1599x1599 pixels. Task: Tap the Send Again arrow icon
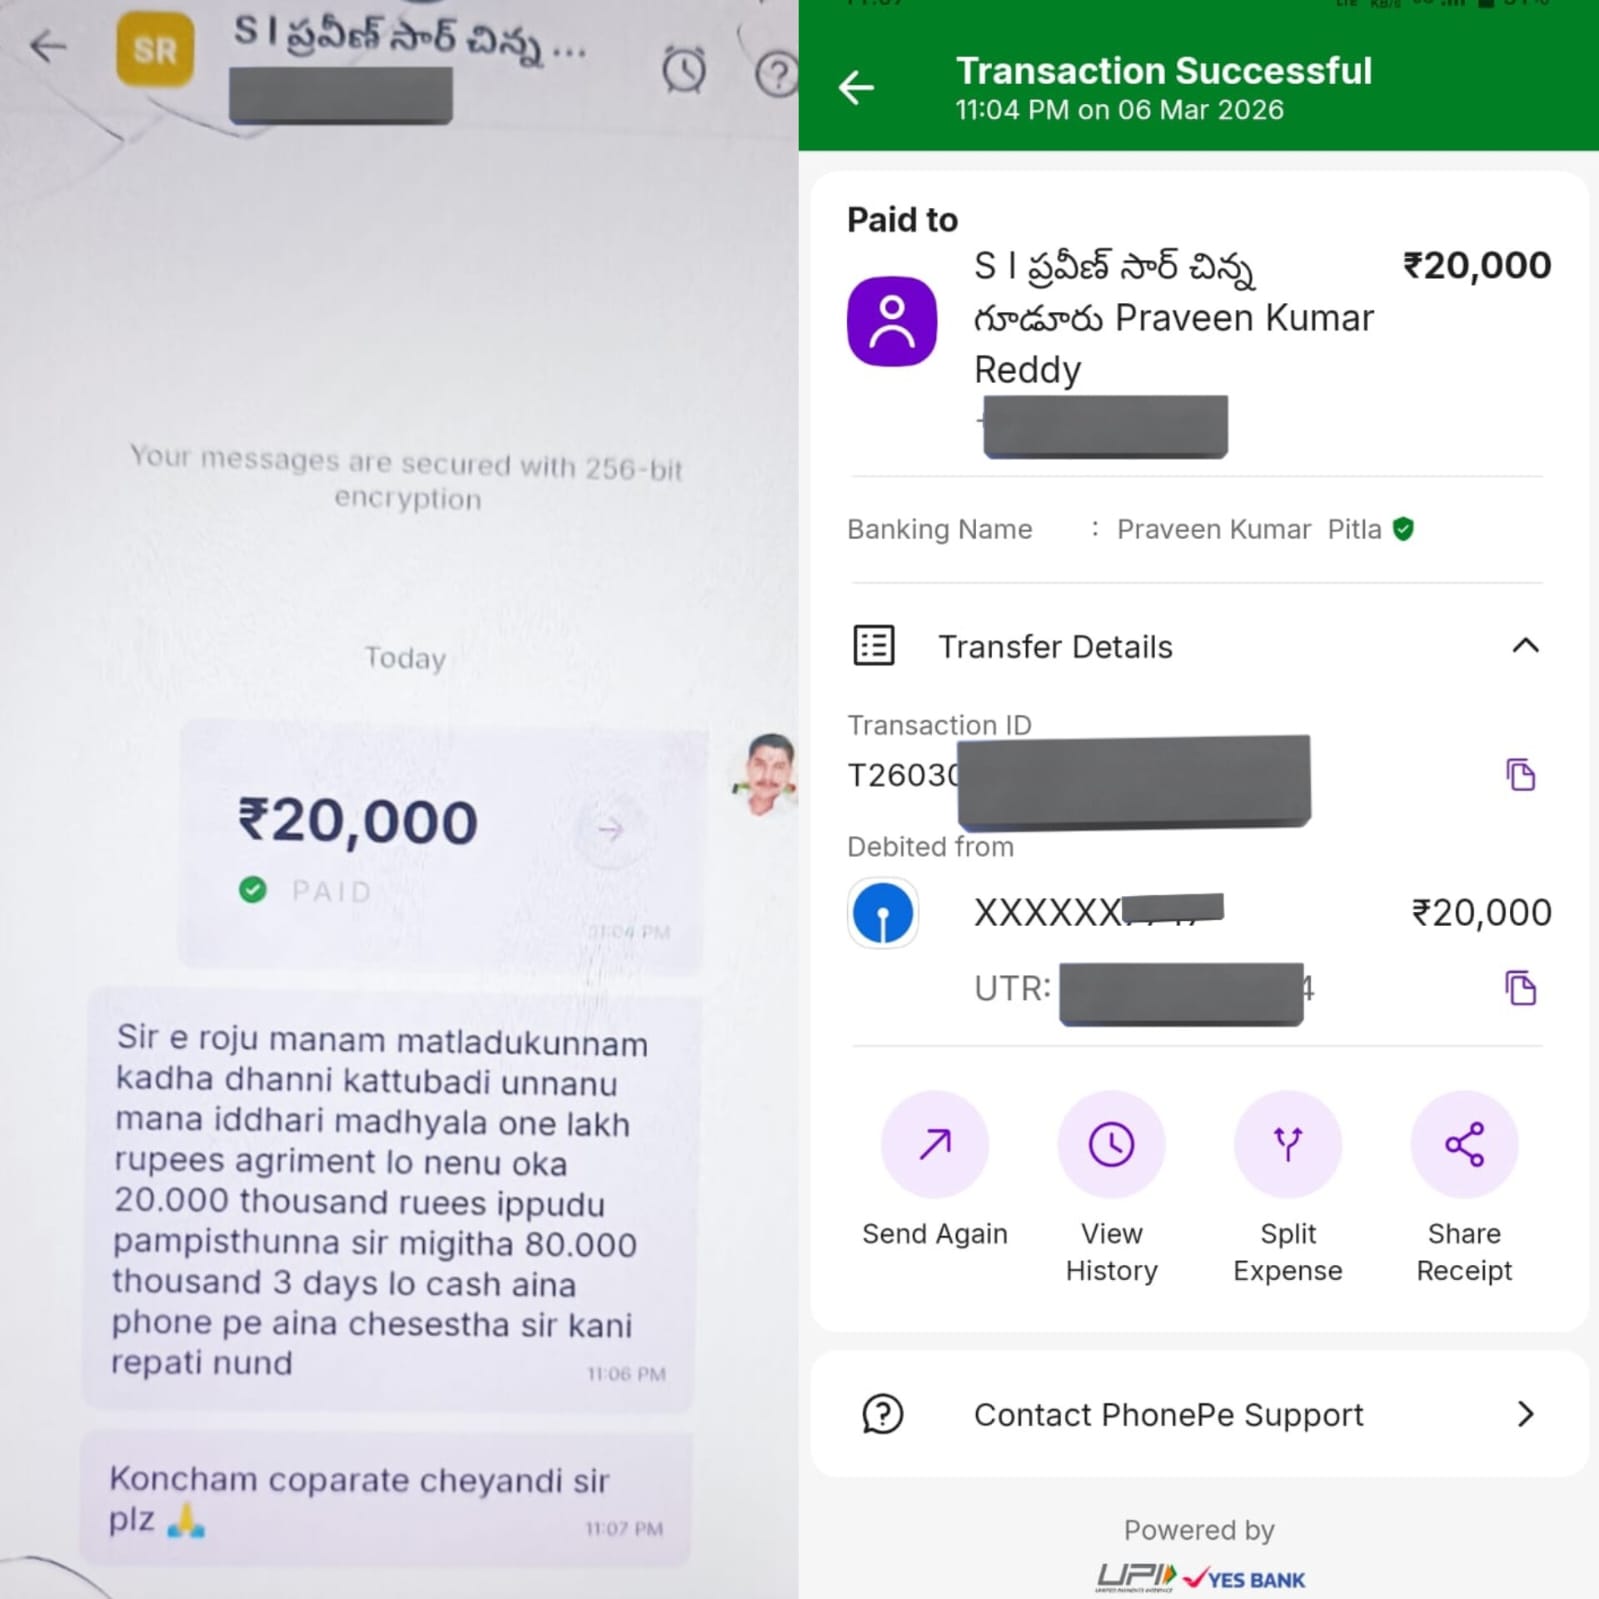pos(935,1144)
